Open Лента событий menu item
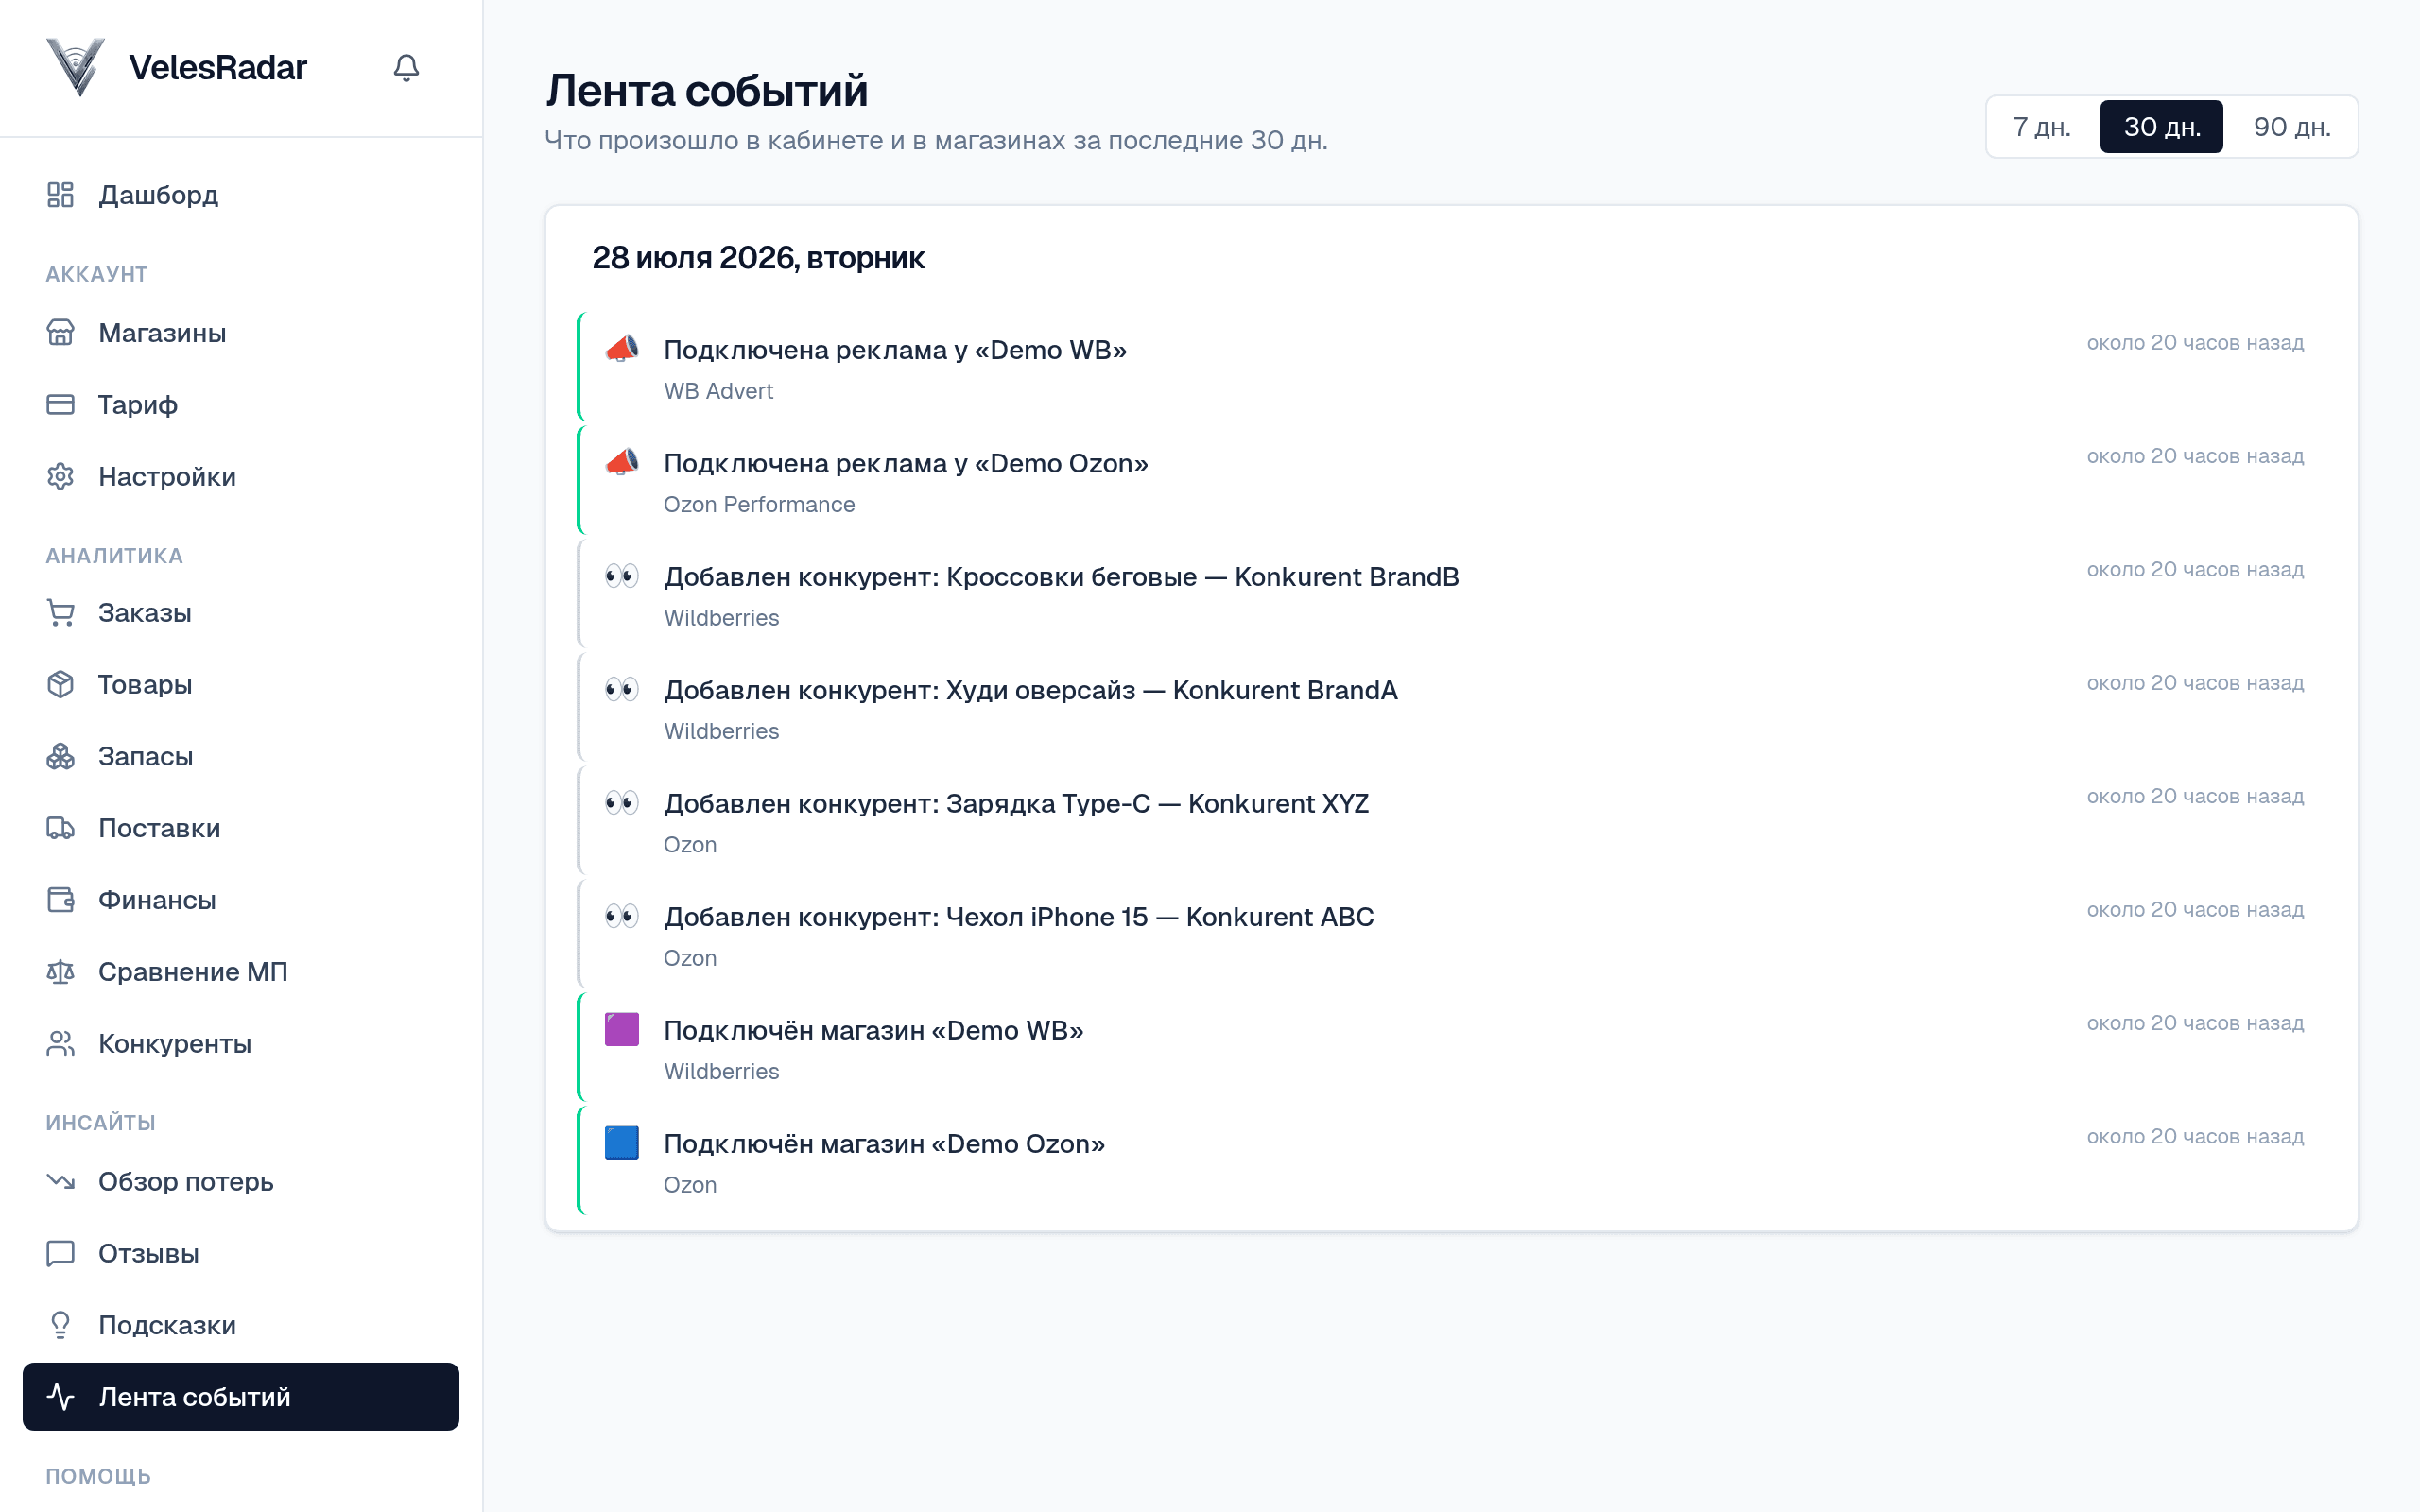 pos(241,1396)
